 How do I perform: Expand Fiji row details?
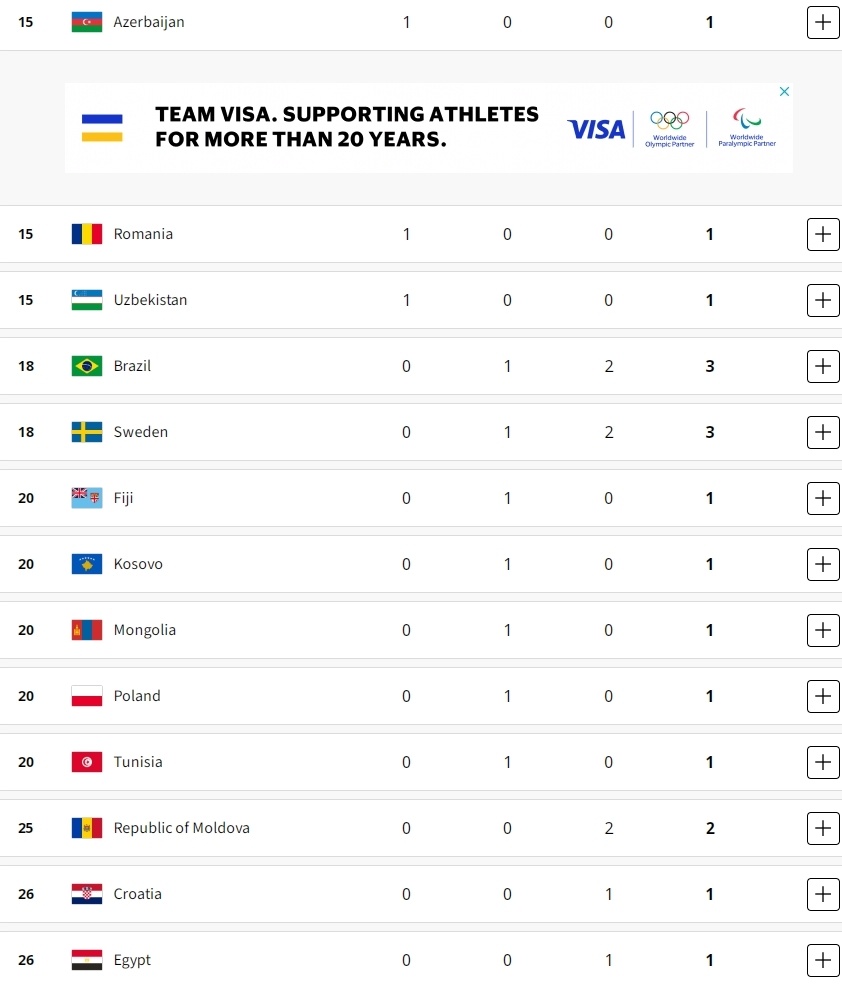click(x=823, y=498)
